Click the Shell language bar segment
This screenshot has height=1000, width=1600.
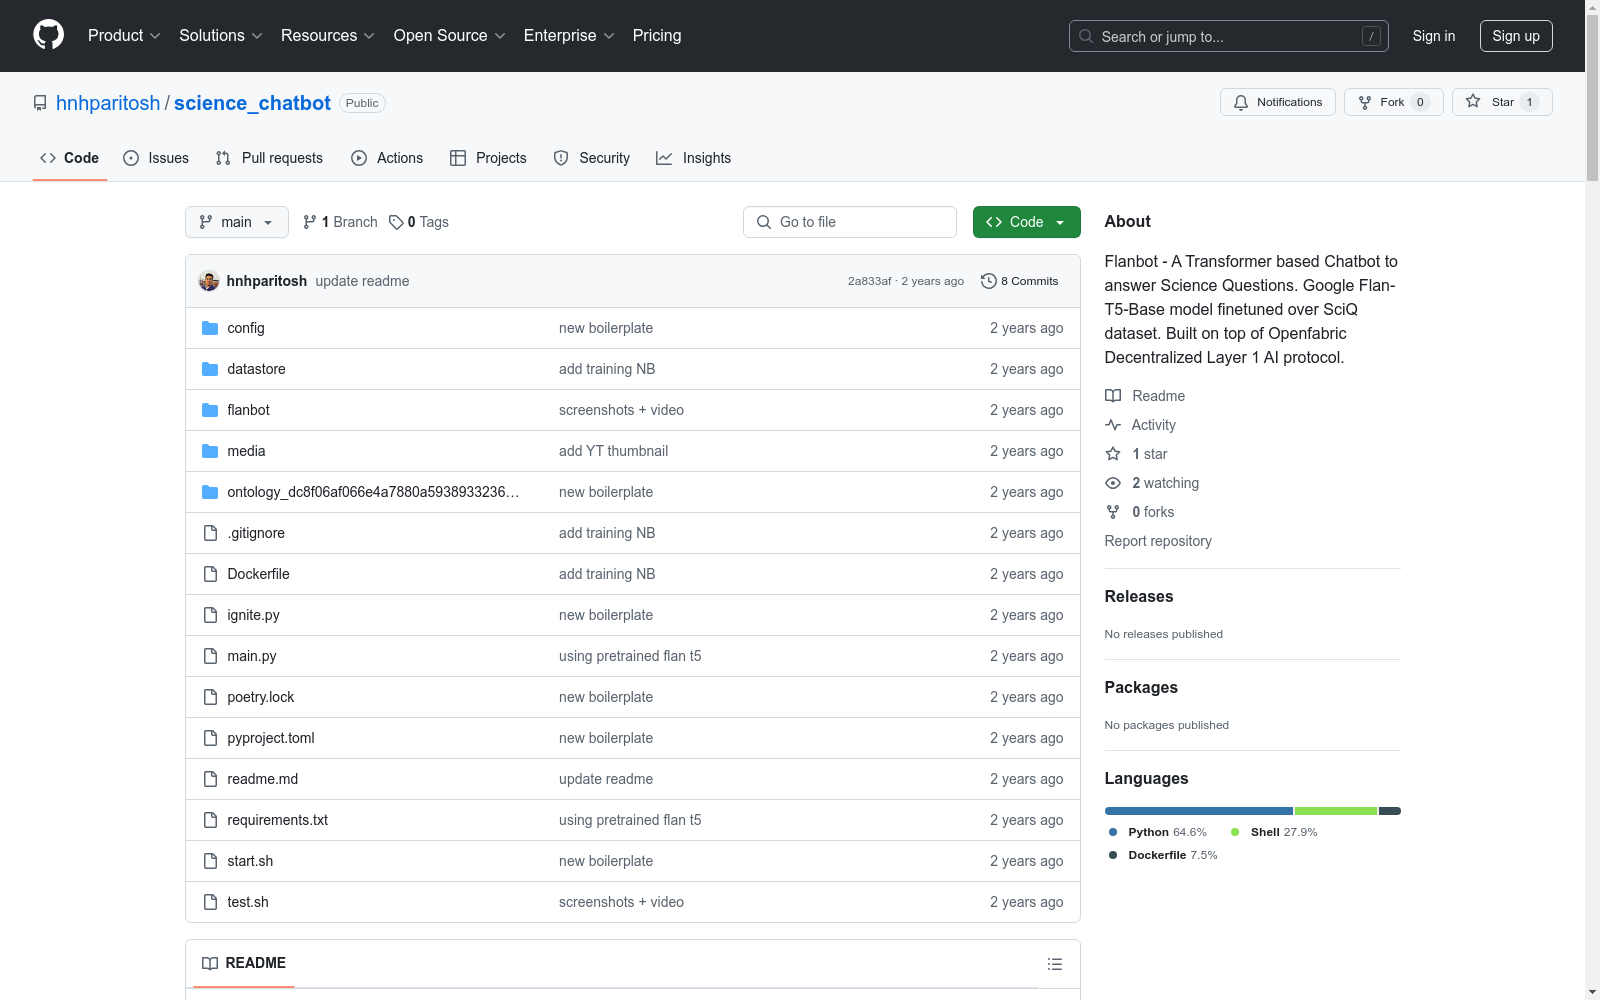tap(1336, 811)
